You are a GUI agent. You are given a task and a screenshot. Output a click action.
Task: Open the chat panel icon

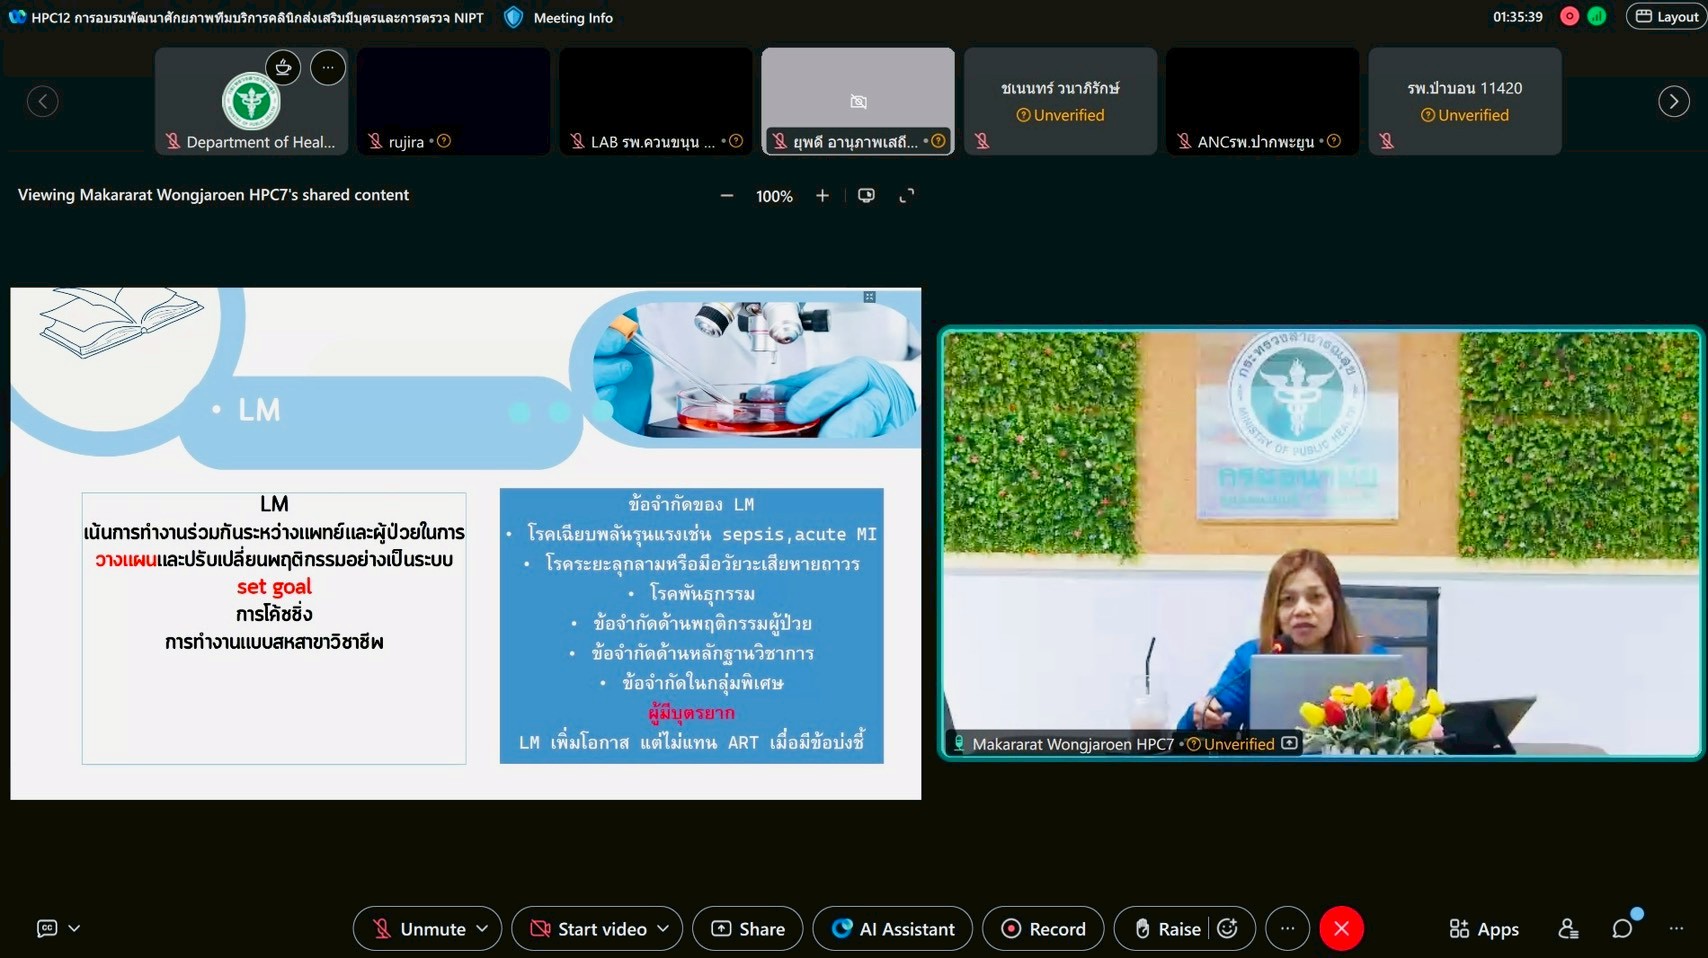1622,929
